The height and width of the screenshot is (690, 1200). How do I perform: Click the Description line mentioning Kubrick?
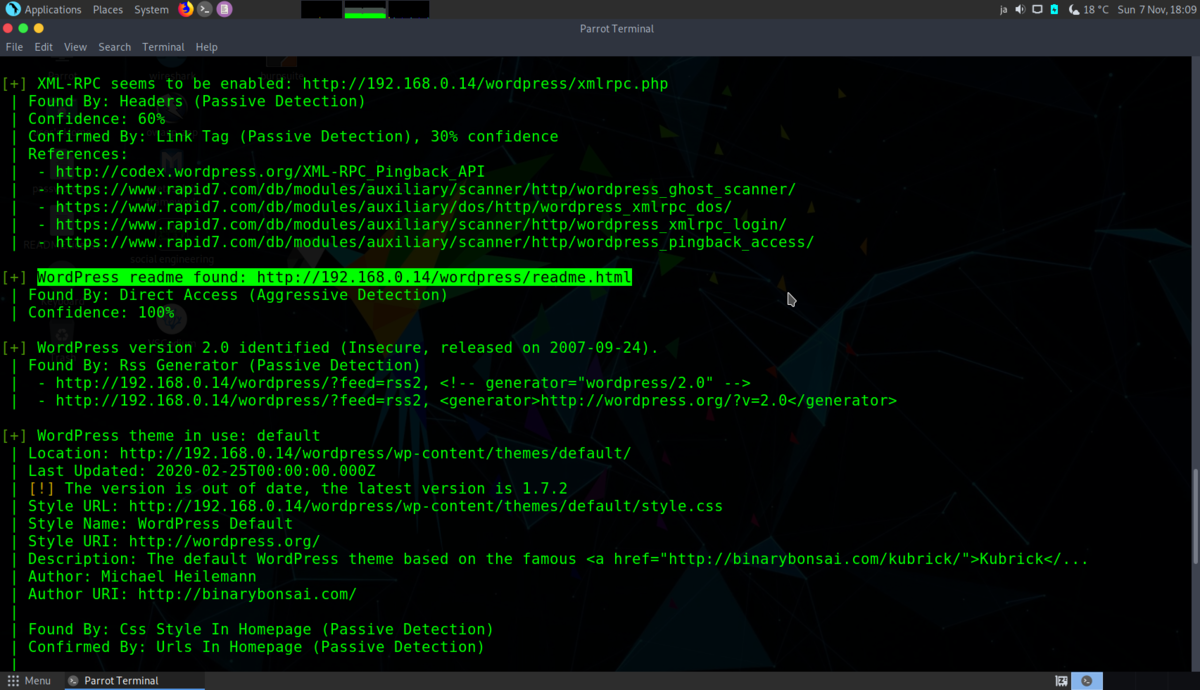pyautogui.click(x=557, y=559)
